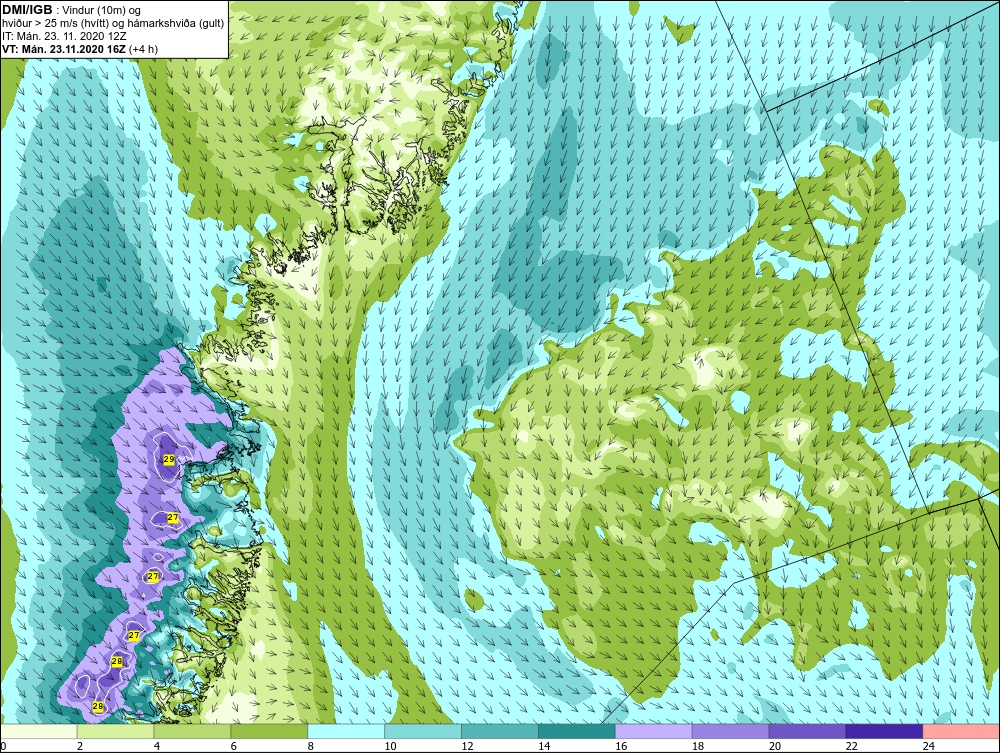Click the legend scale number 20
This screenshot has height=753, width=1000.
coord(774,746)
